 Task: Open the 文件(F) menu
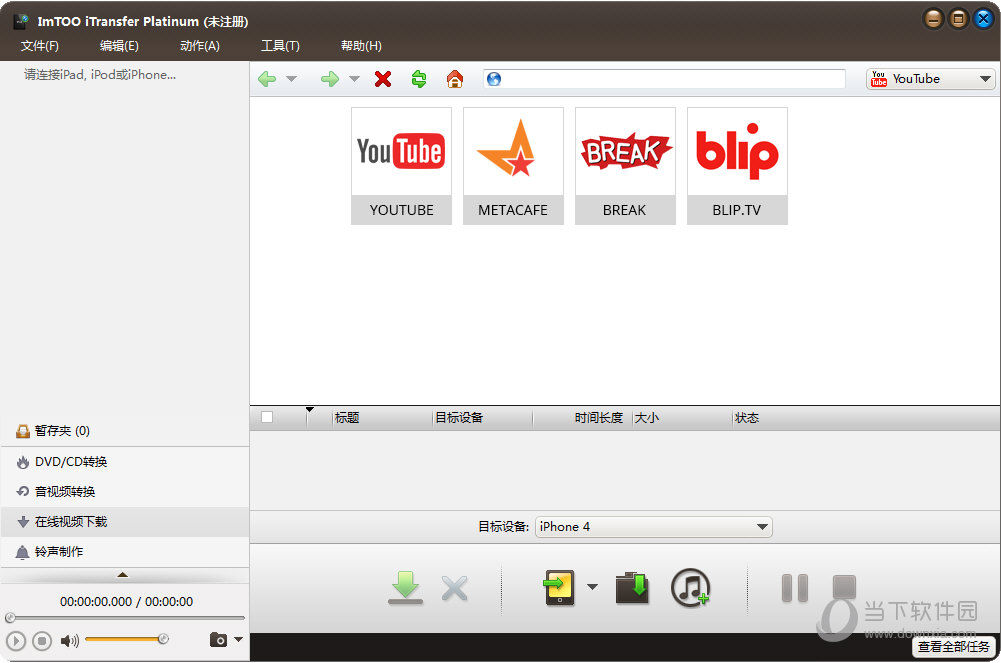pyautogui.click(x=40, y=46)
